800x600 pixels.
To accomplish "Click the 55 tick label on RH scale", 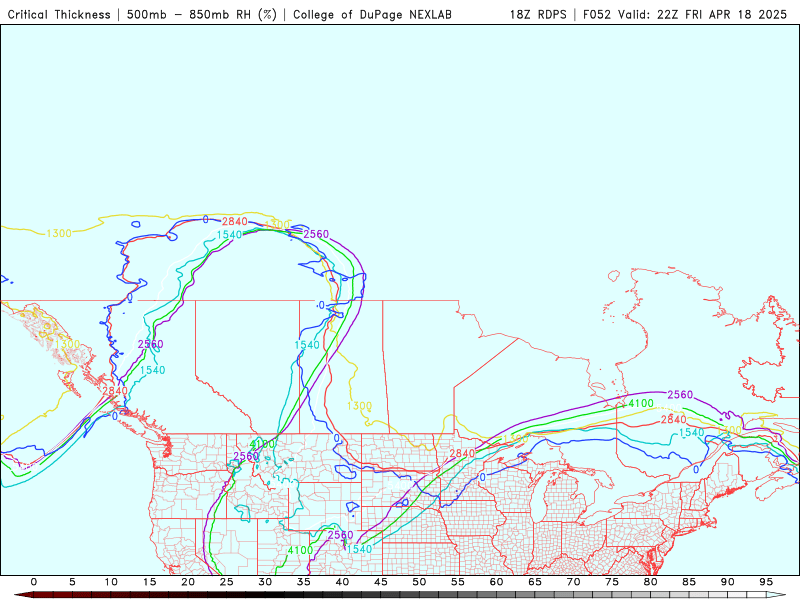I will [x=458, y=582].
